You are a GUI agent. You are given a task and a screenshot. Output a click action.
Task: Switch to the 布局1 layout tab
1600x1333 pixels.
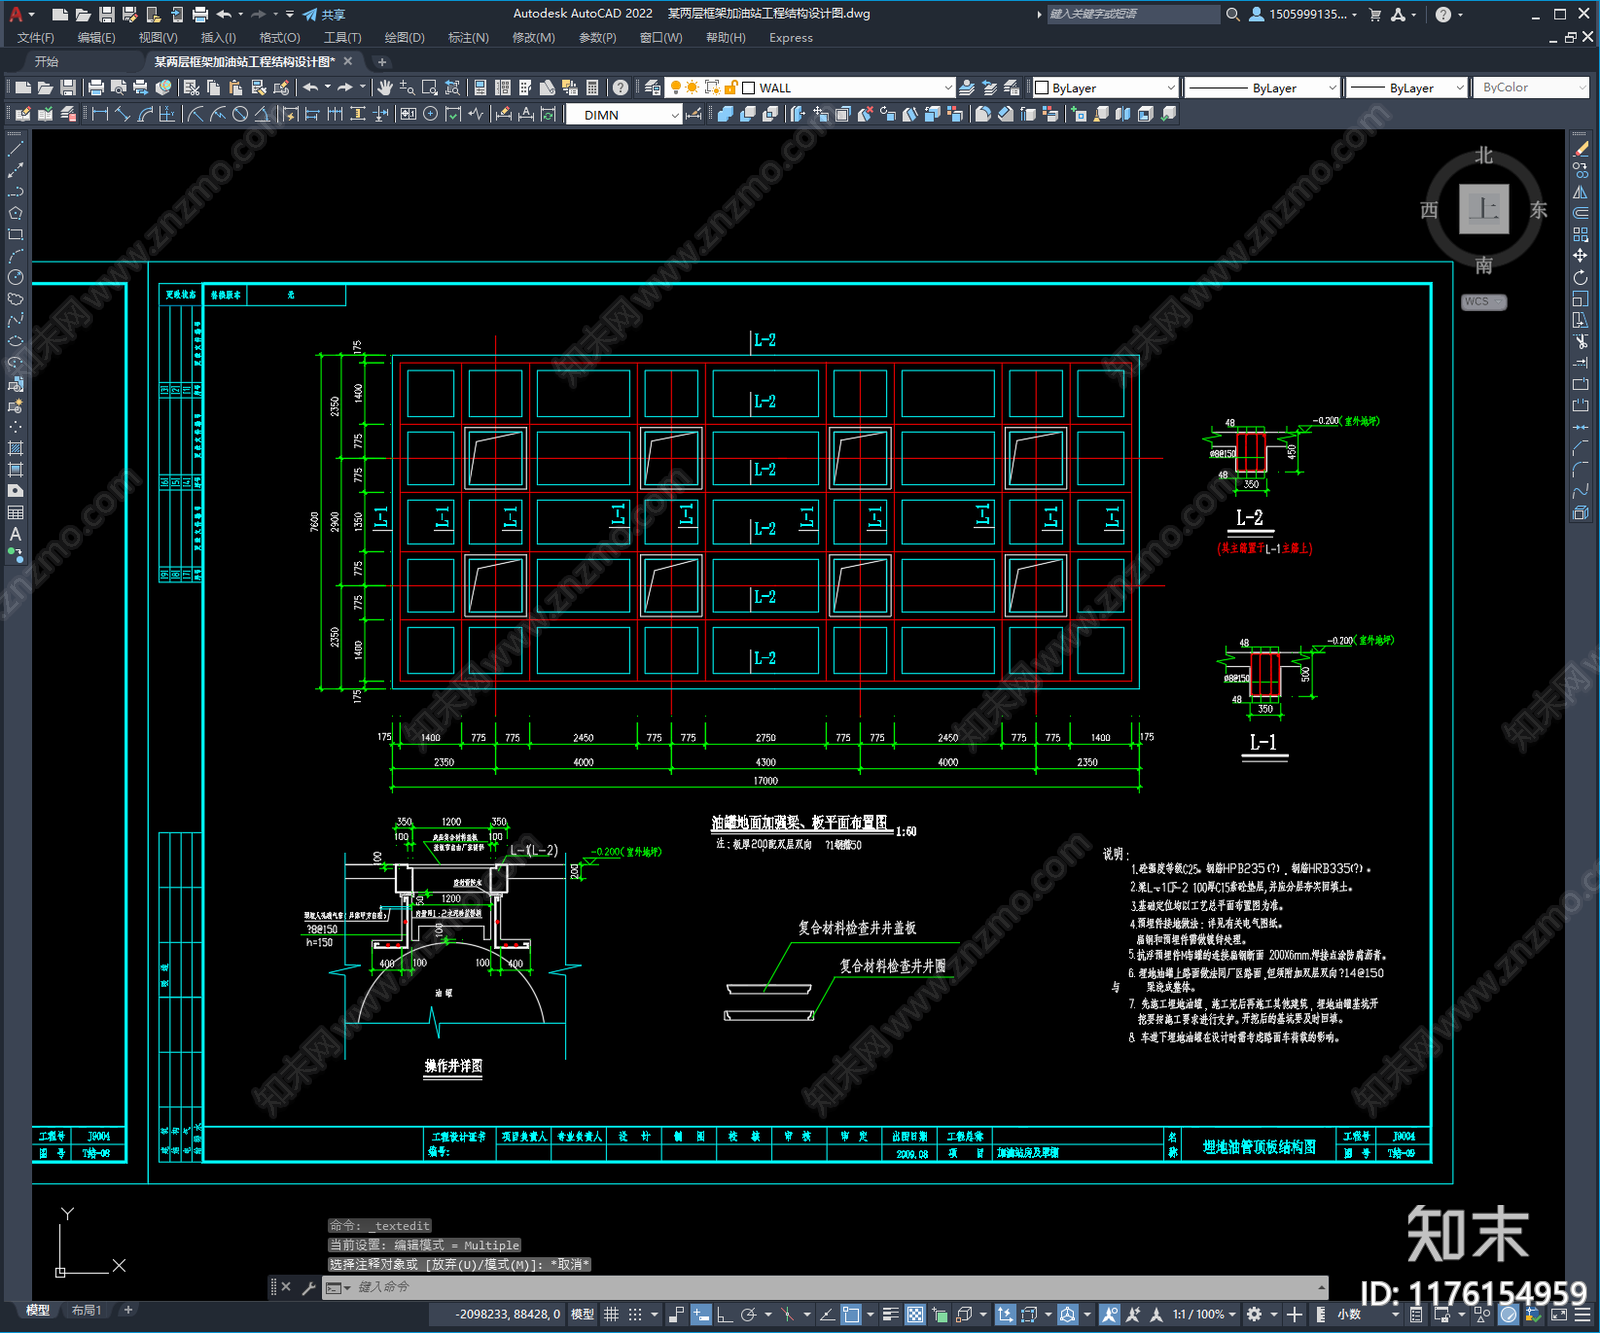[x=87, y=1310]
